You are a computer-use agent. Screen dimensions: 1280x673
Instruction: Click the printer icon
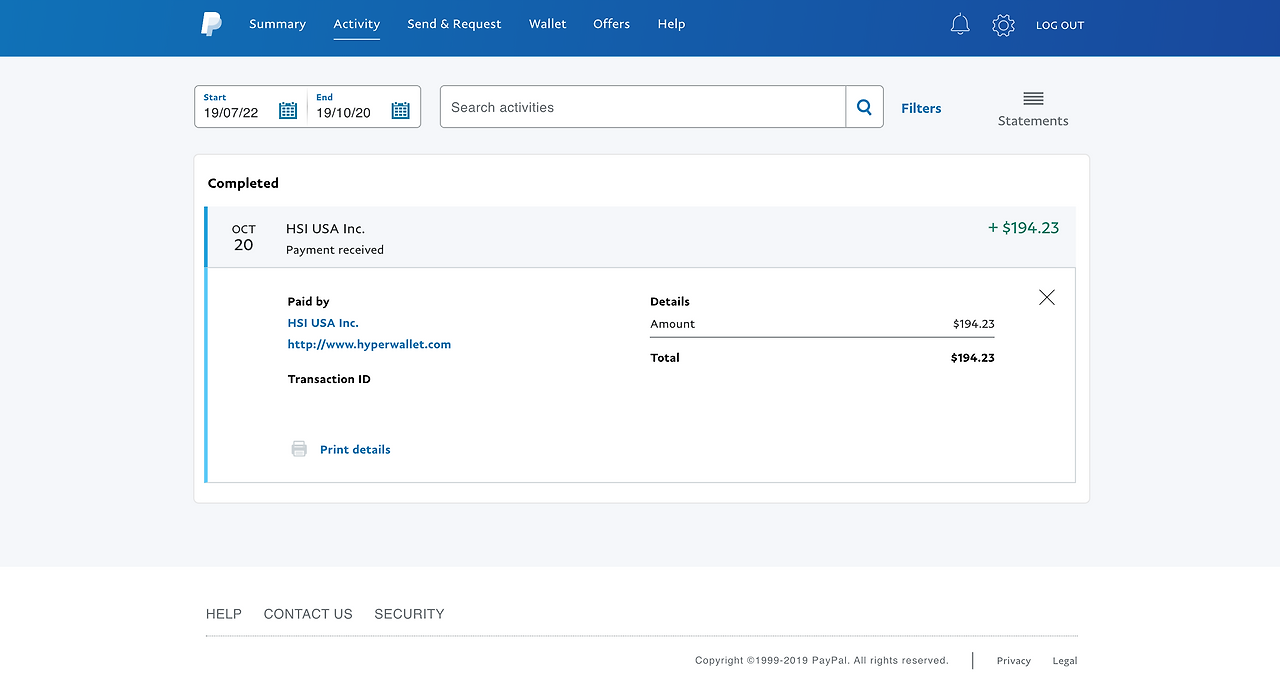299,449
